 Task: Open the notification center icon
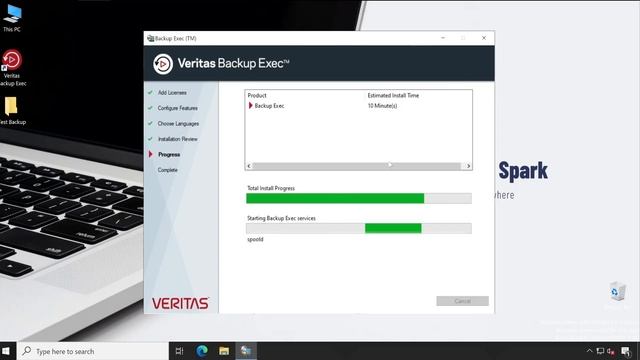(626, 351)
